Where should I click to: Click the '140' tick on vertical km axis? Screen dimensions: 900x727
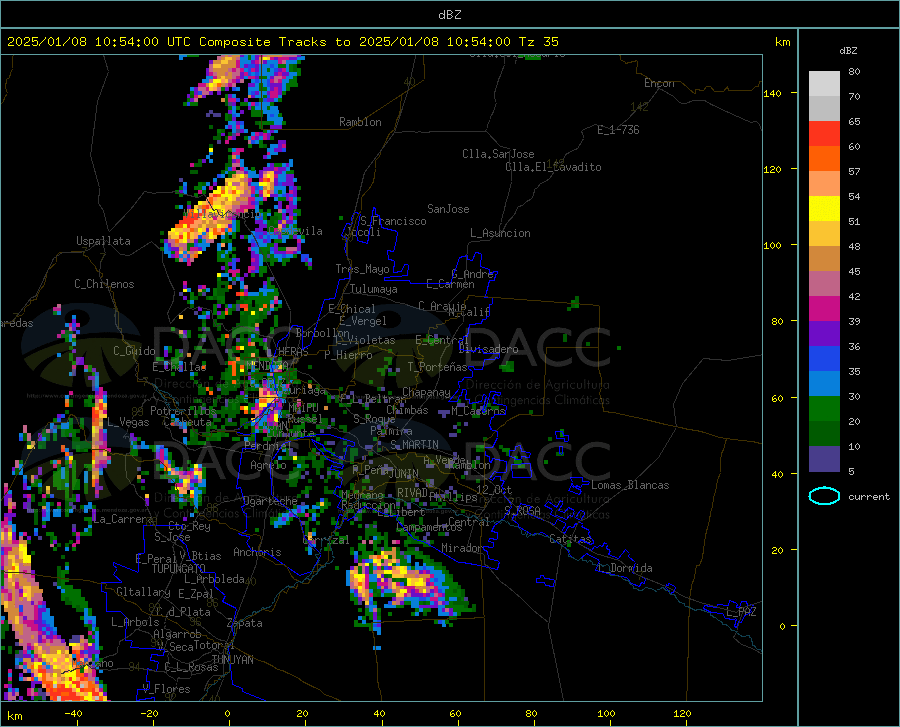point(772,93)
